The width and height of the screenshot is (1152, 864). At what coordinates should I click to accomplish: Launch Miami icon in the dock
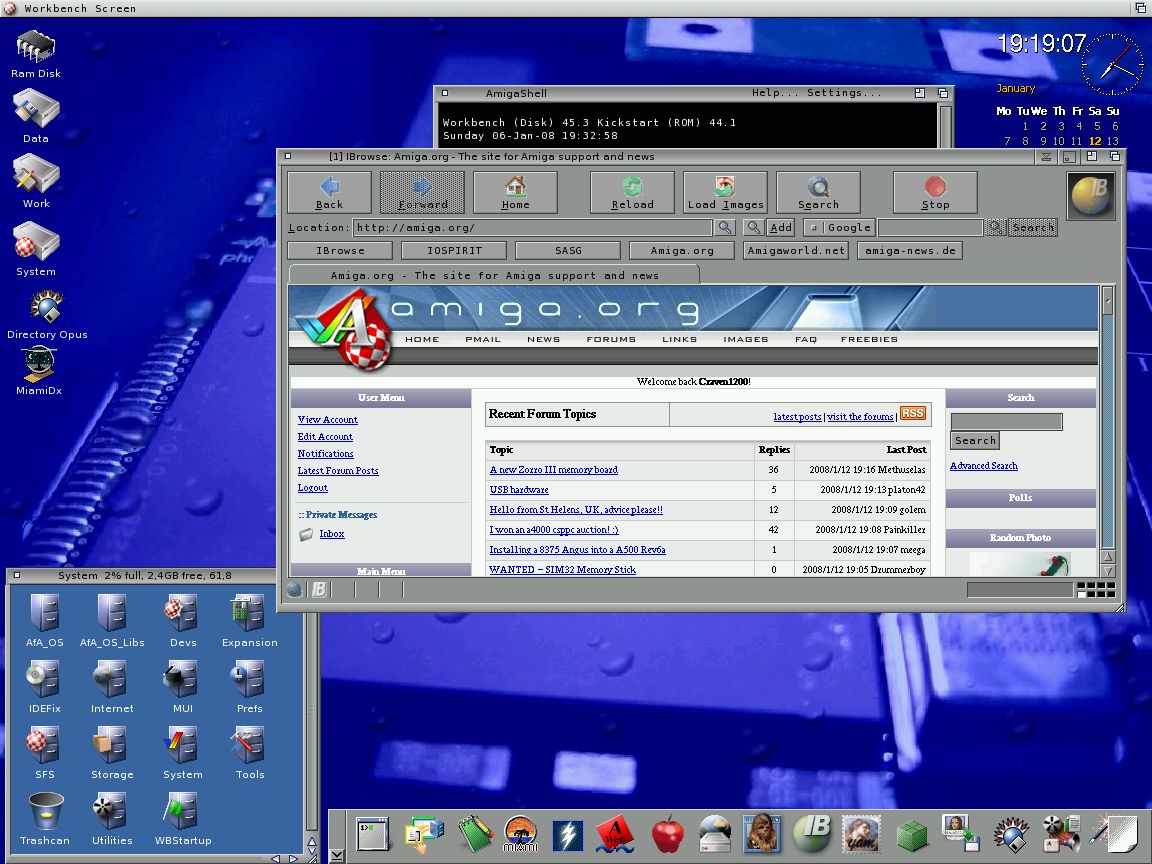coord(520,835)
